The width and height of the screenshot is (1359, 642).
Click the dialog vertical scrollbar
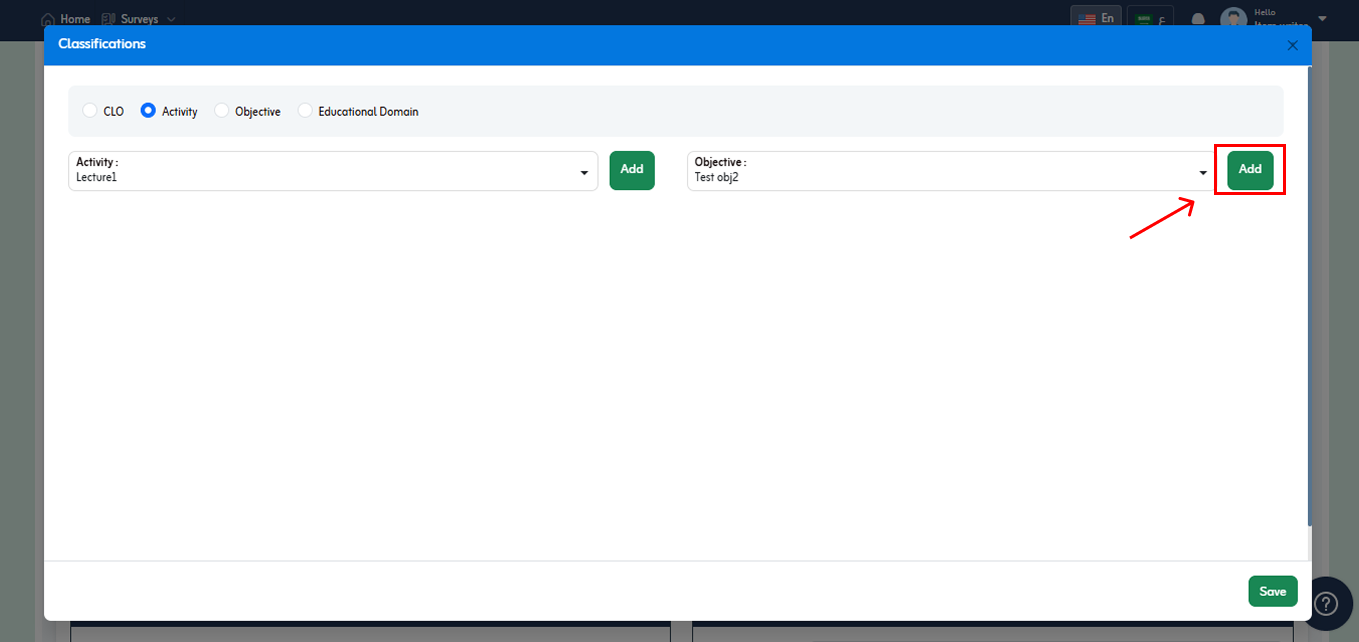coord(1309,295)
